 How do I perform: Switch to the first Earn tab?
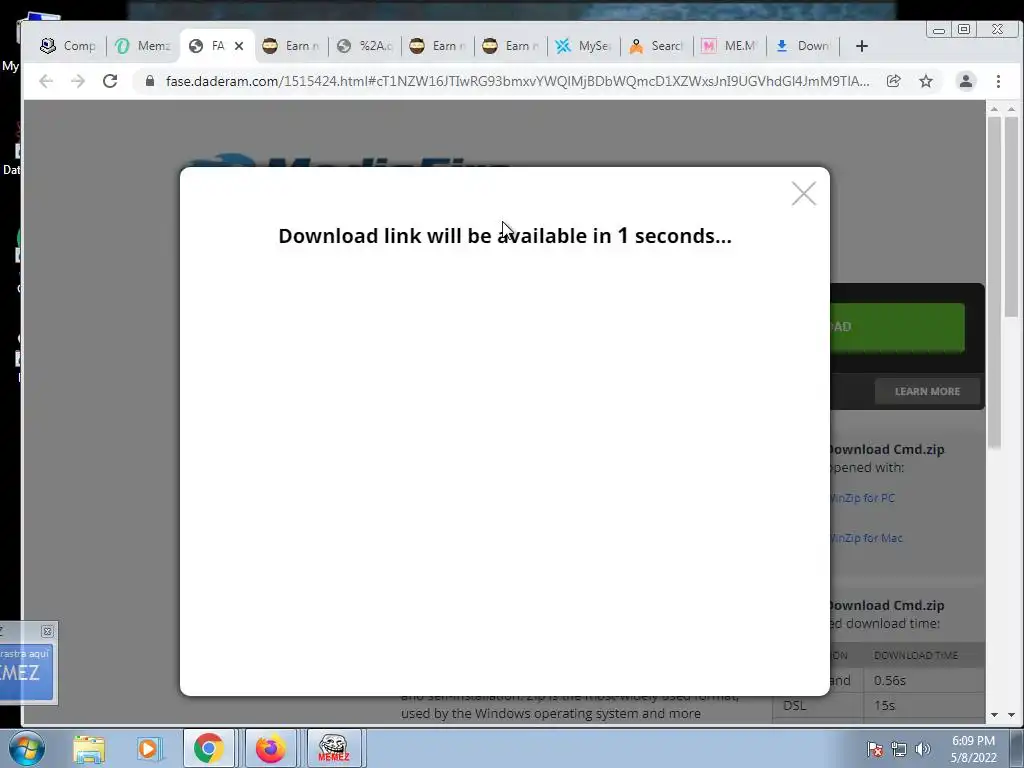[x=291, y=46]
